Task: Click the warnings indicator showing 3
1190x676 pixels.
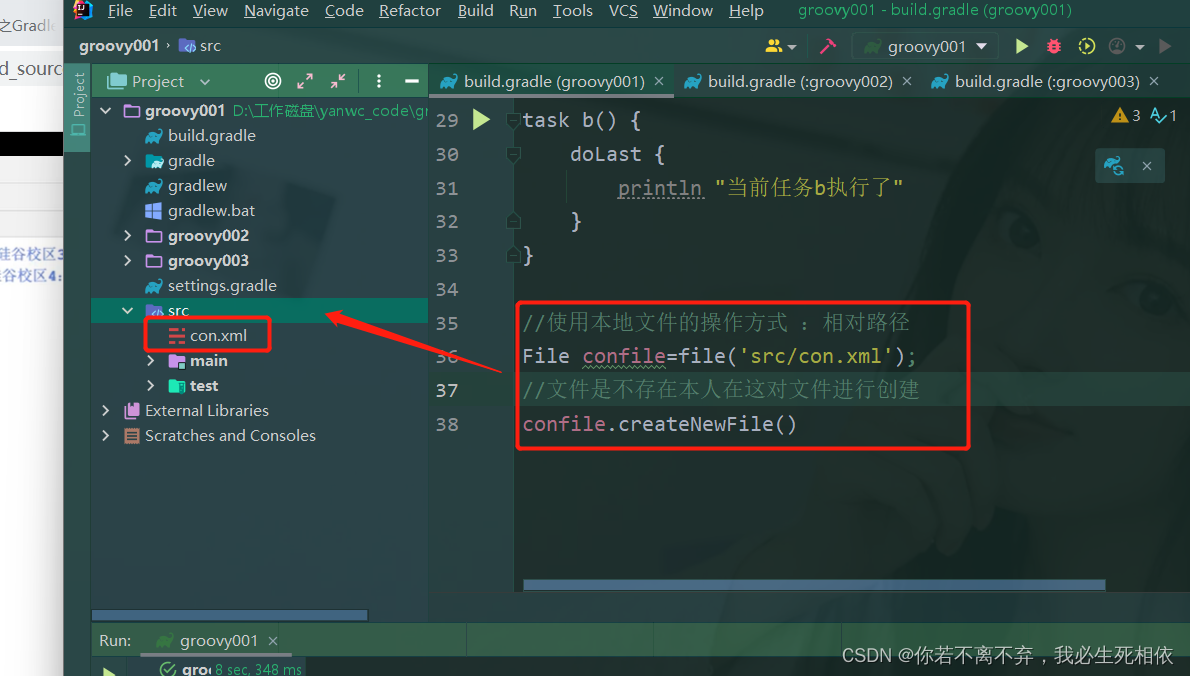Action: coord(1125,115)
